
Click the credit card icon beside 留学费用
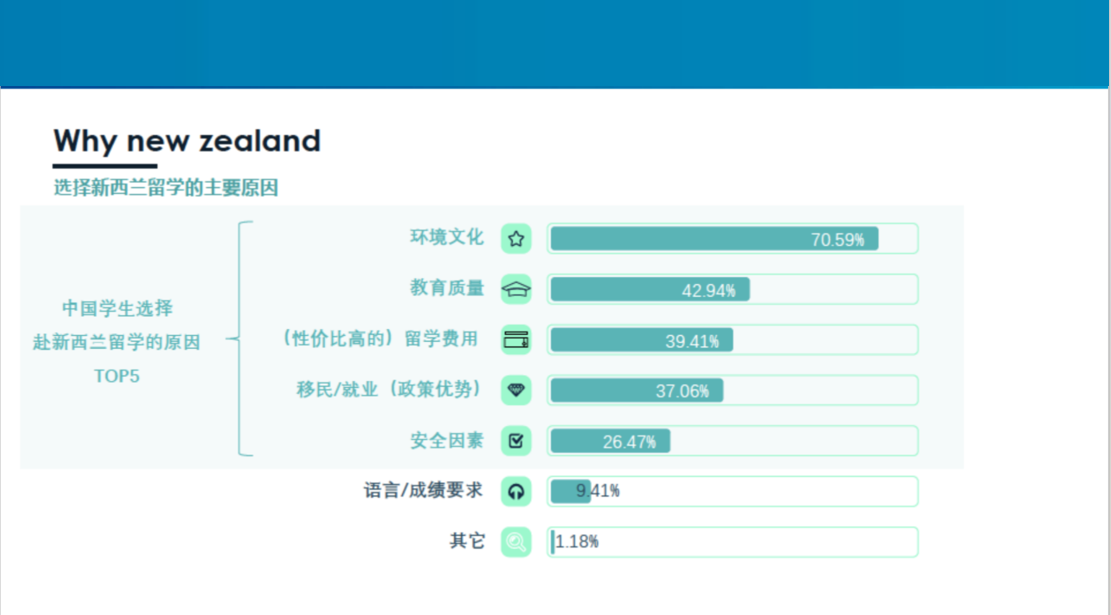click(516, 340)
